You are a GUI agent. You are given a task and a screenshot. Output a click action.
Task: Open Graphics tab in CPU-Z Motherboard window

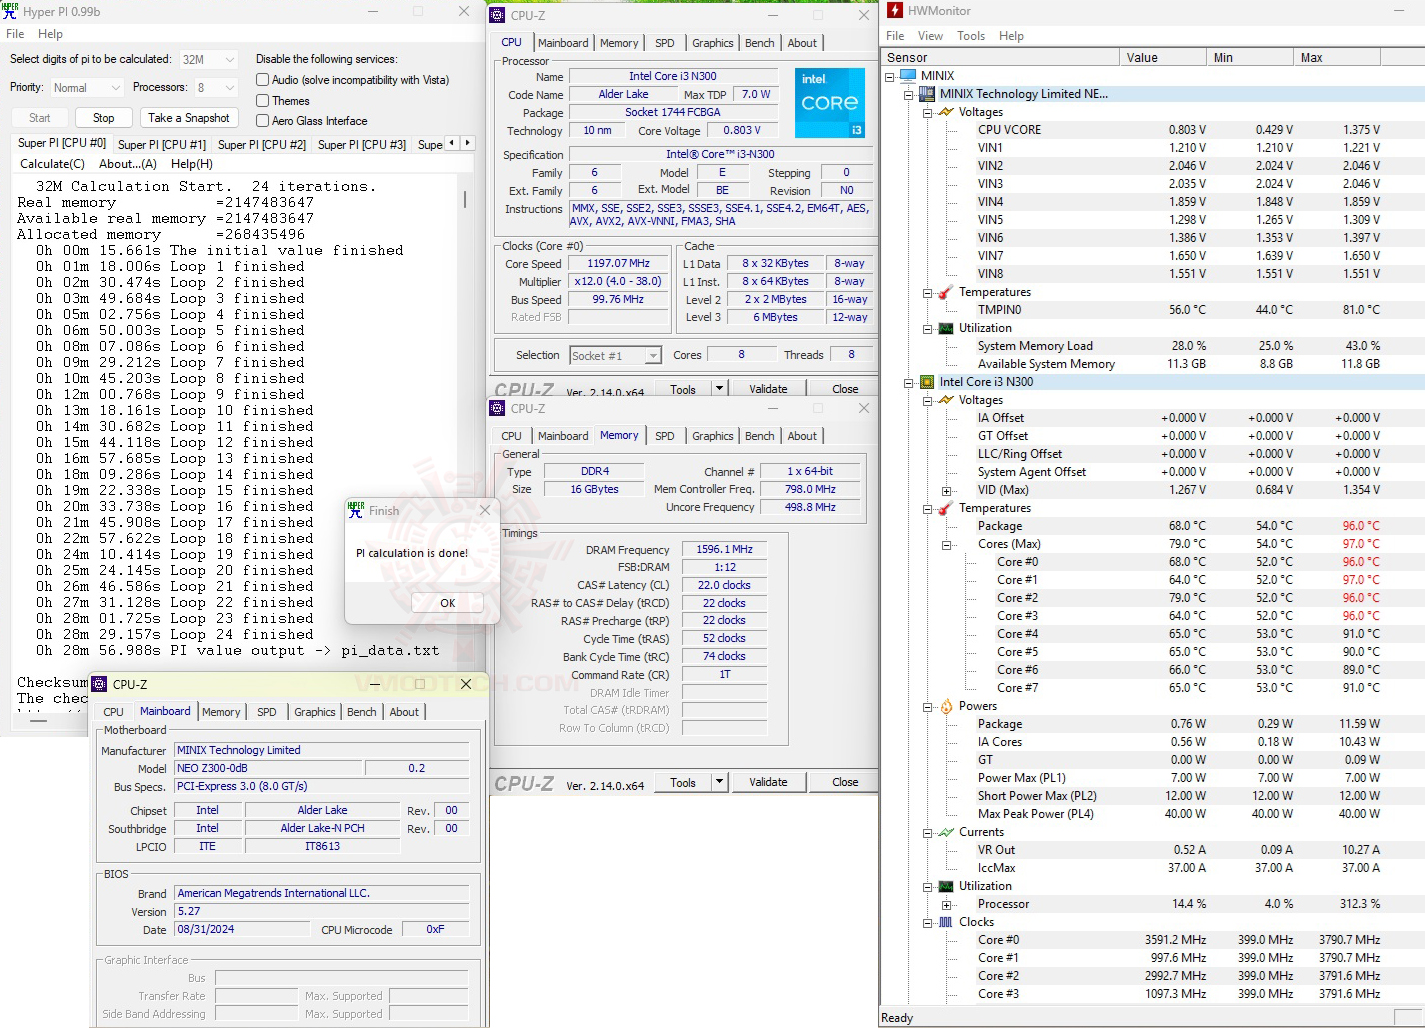tap(315, 712)
